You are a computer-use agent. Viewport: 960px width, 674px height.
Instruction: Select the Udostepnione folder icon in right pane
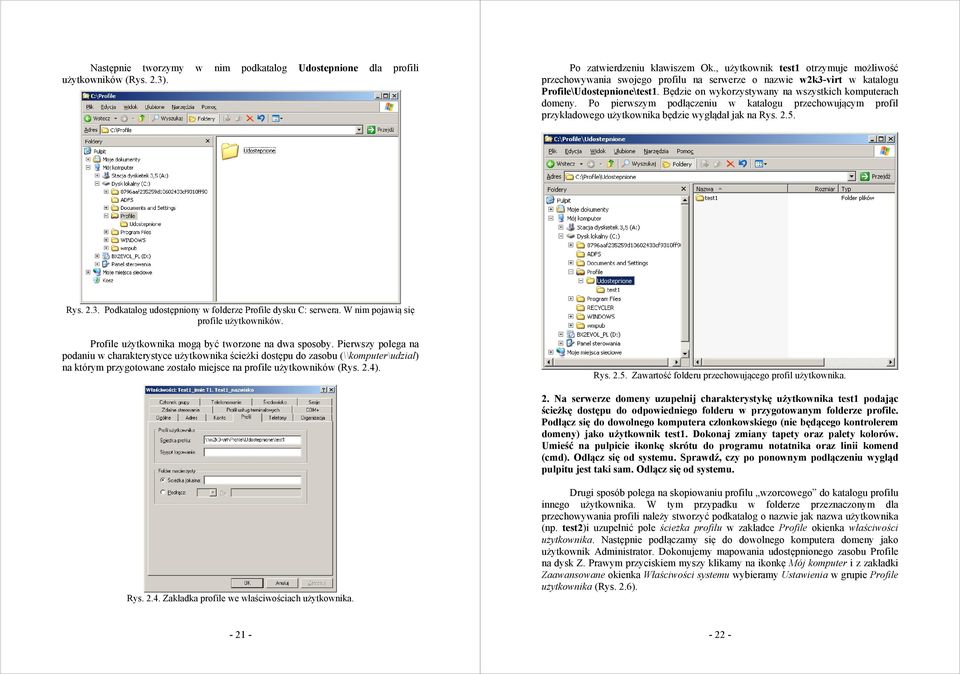(230, 151)
